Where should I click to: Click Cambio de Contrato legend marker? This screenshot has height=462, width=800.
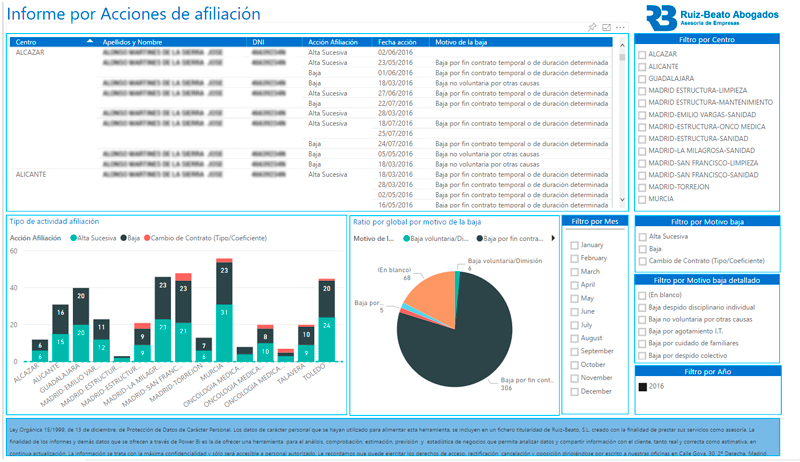click(147, 239)
